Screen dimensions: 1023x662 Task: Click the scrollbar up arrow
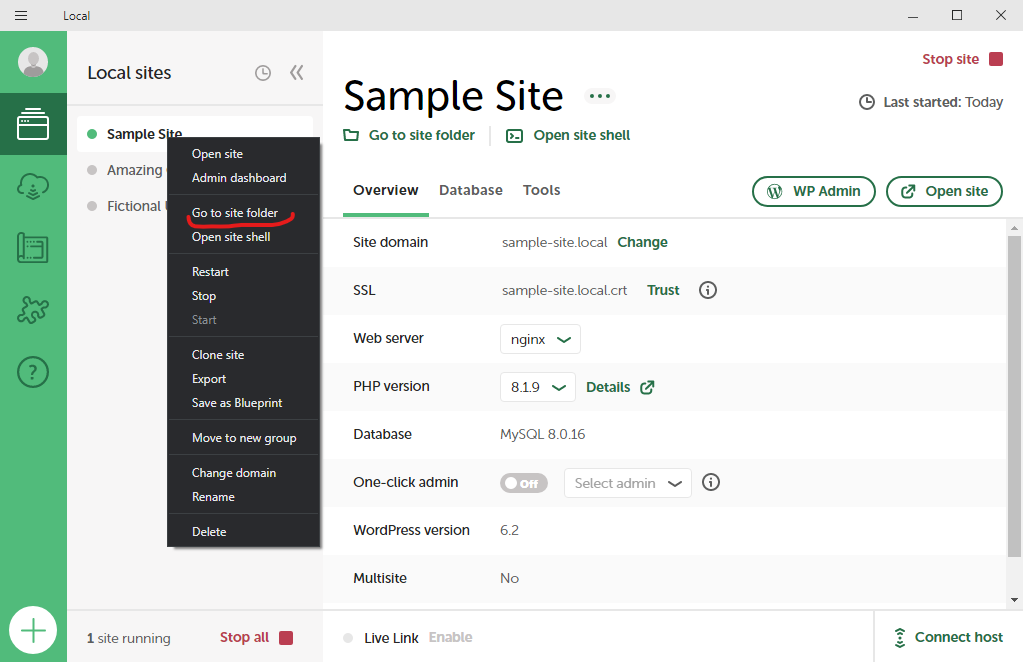(x=1014, y=228)
